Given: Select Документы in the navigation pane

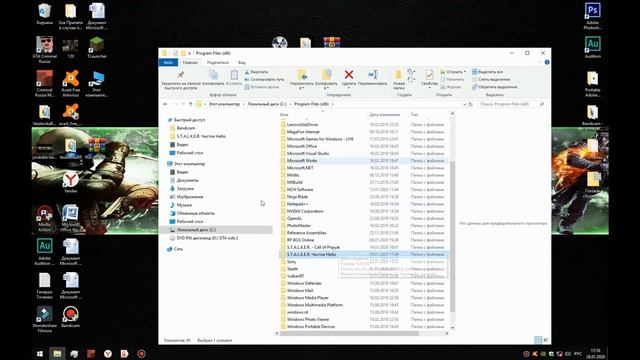Looking at the screenshot, I should (x=187, y=180).
